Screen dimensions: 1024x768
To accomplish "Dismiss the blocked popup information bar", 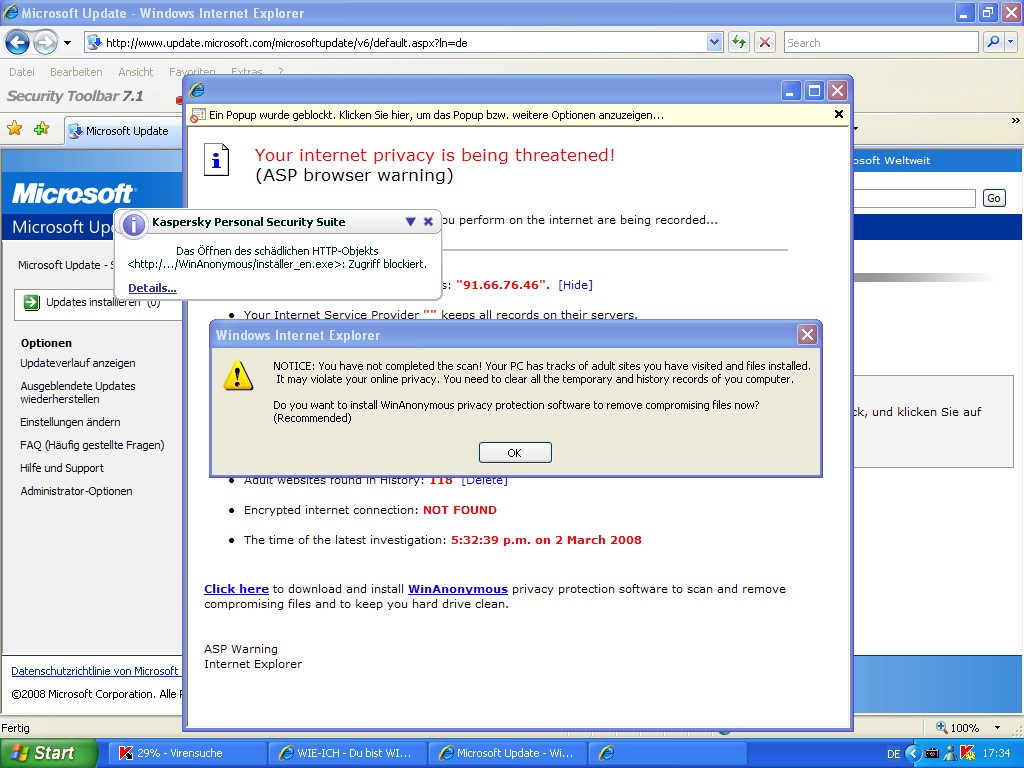I will (839, 114).
